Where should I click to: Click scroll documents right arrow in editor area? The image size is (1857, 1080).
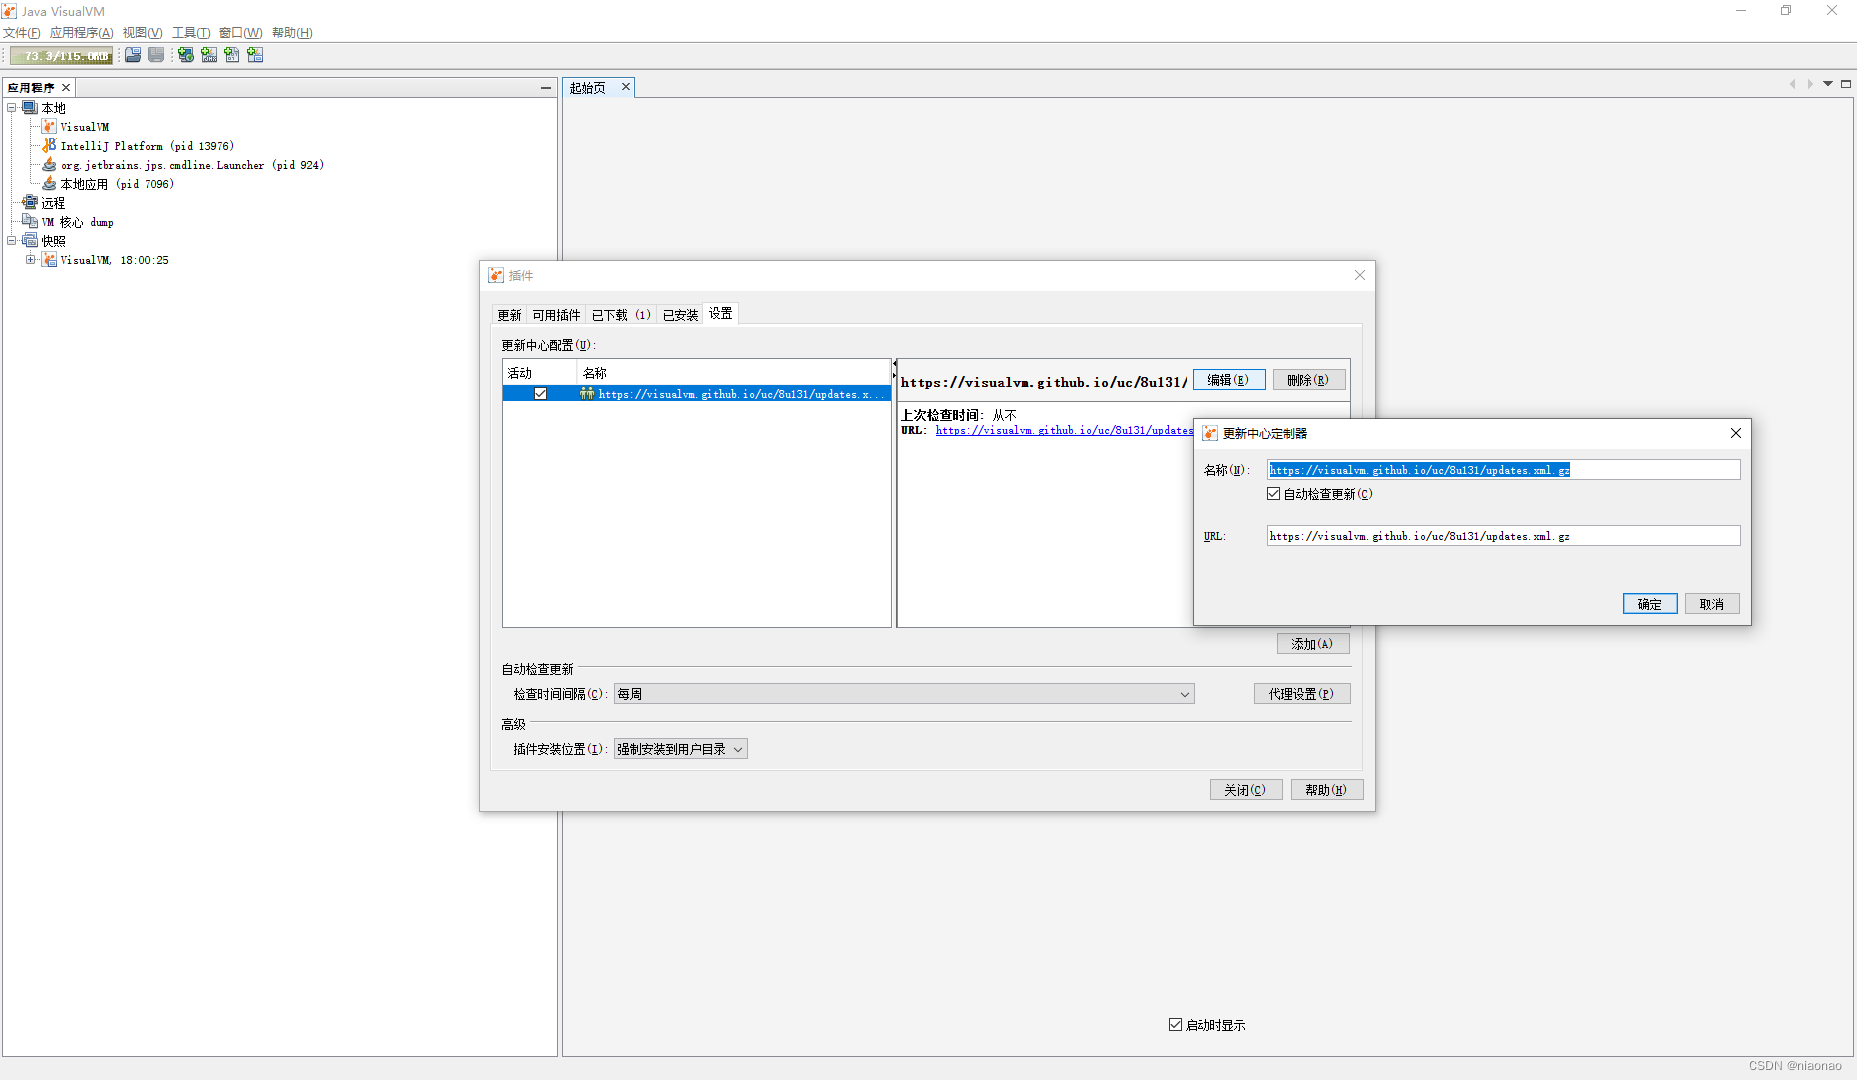coord(1810,84)
